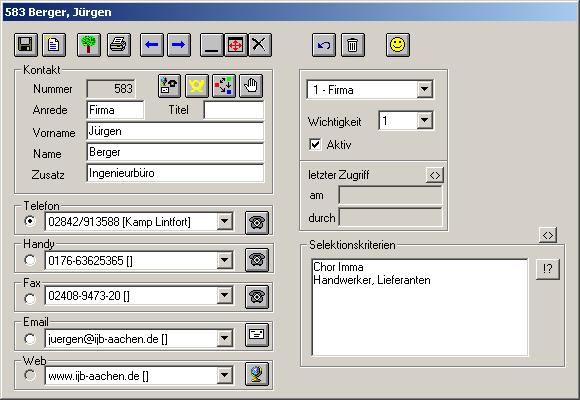This screenshot has height=400, width=580.
Task: Click the undo arrow icon
Action: pyautogui.click(x=324, y=45)
